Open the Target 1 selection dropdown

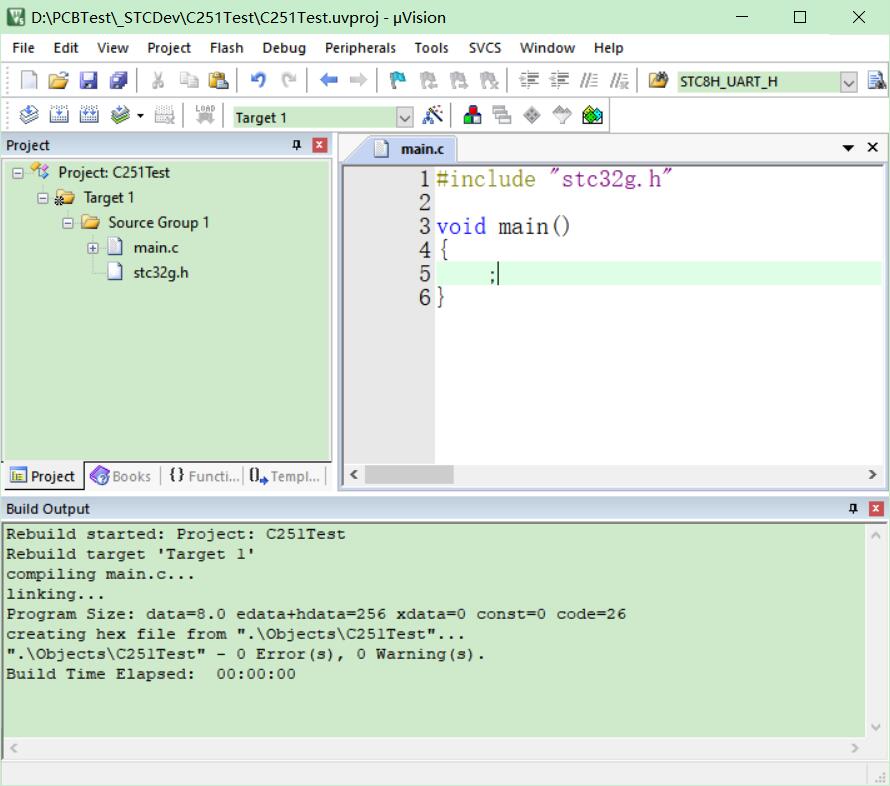coord(404,117)
